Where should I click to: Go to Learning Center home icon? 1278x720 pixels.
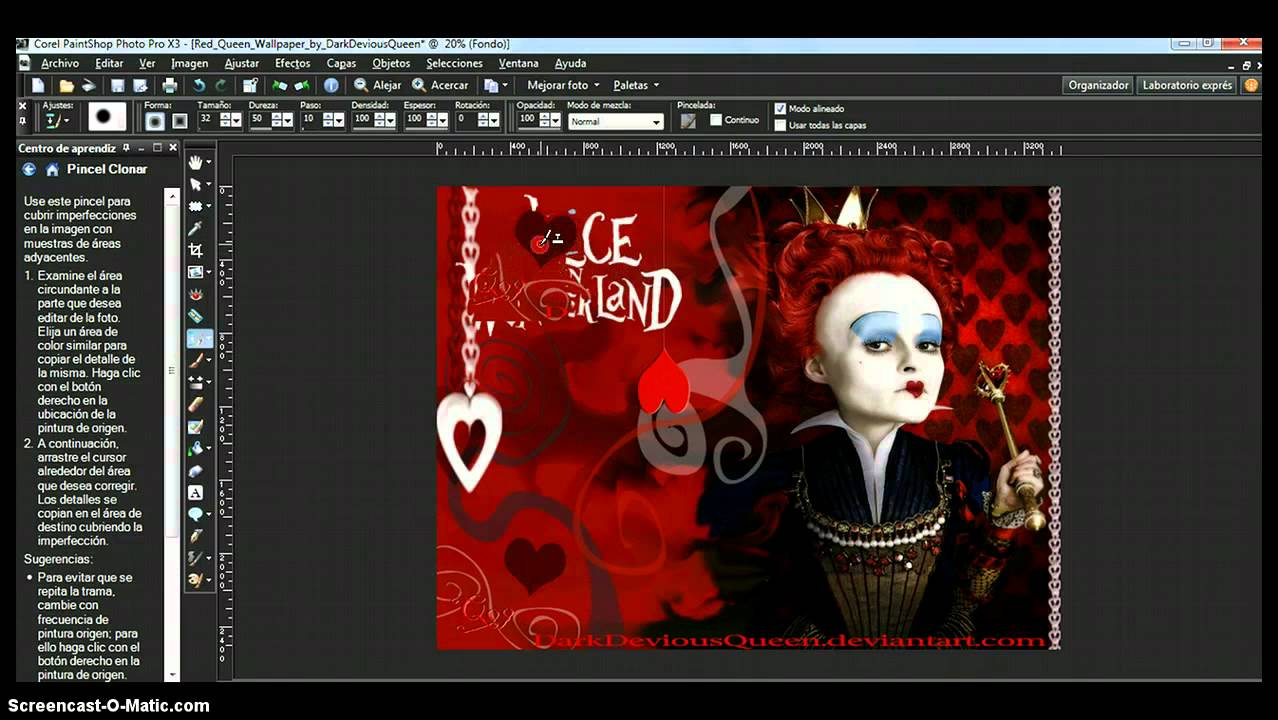pyautogui.click(x=52, y=170)
